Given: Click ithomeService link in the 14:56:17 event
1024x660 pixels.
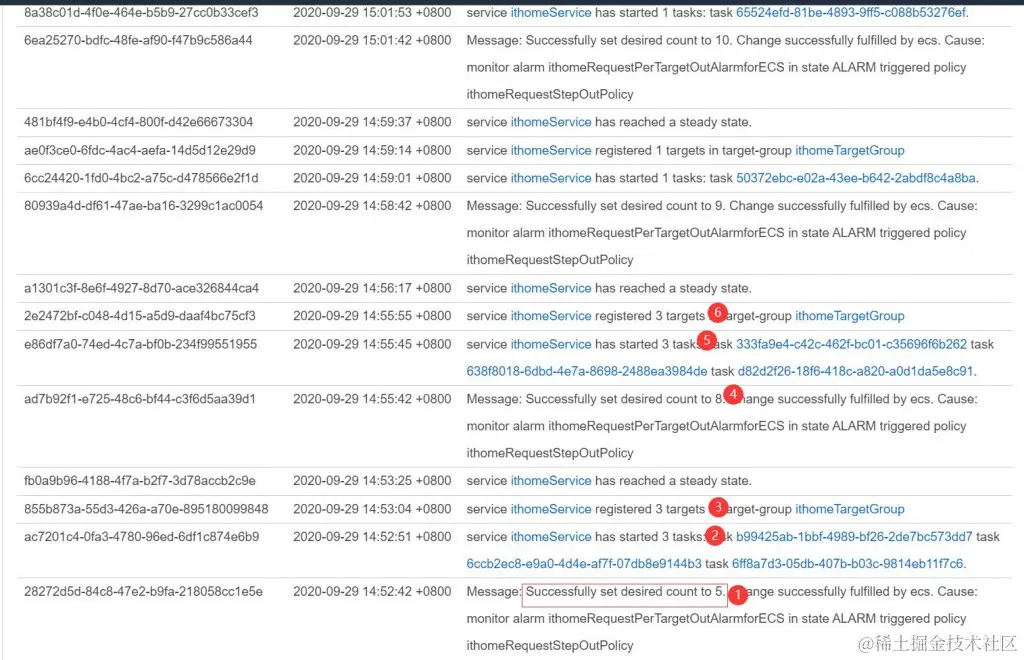Looking at the screenshot, I should click(x=551, y=289).
